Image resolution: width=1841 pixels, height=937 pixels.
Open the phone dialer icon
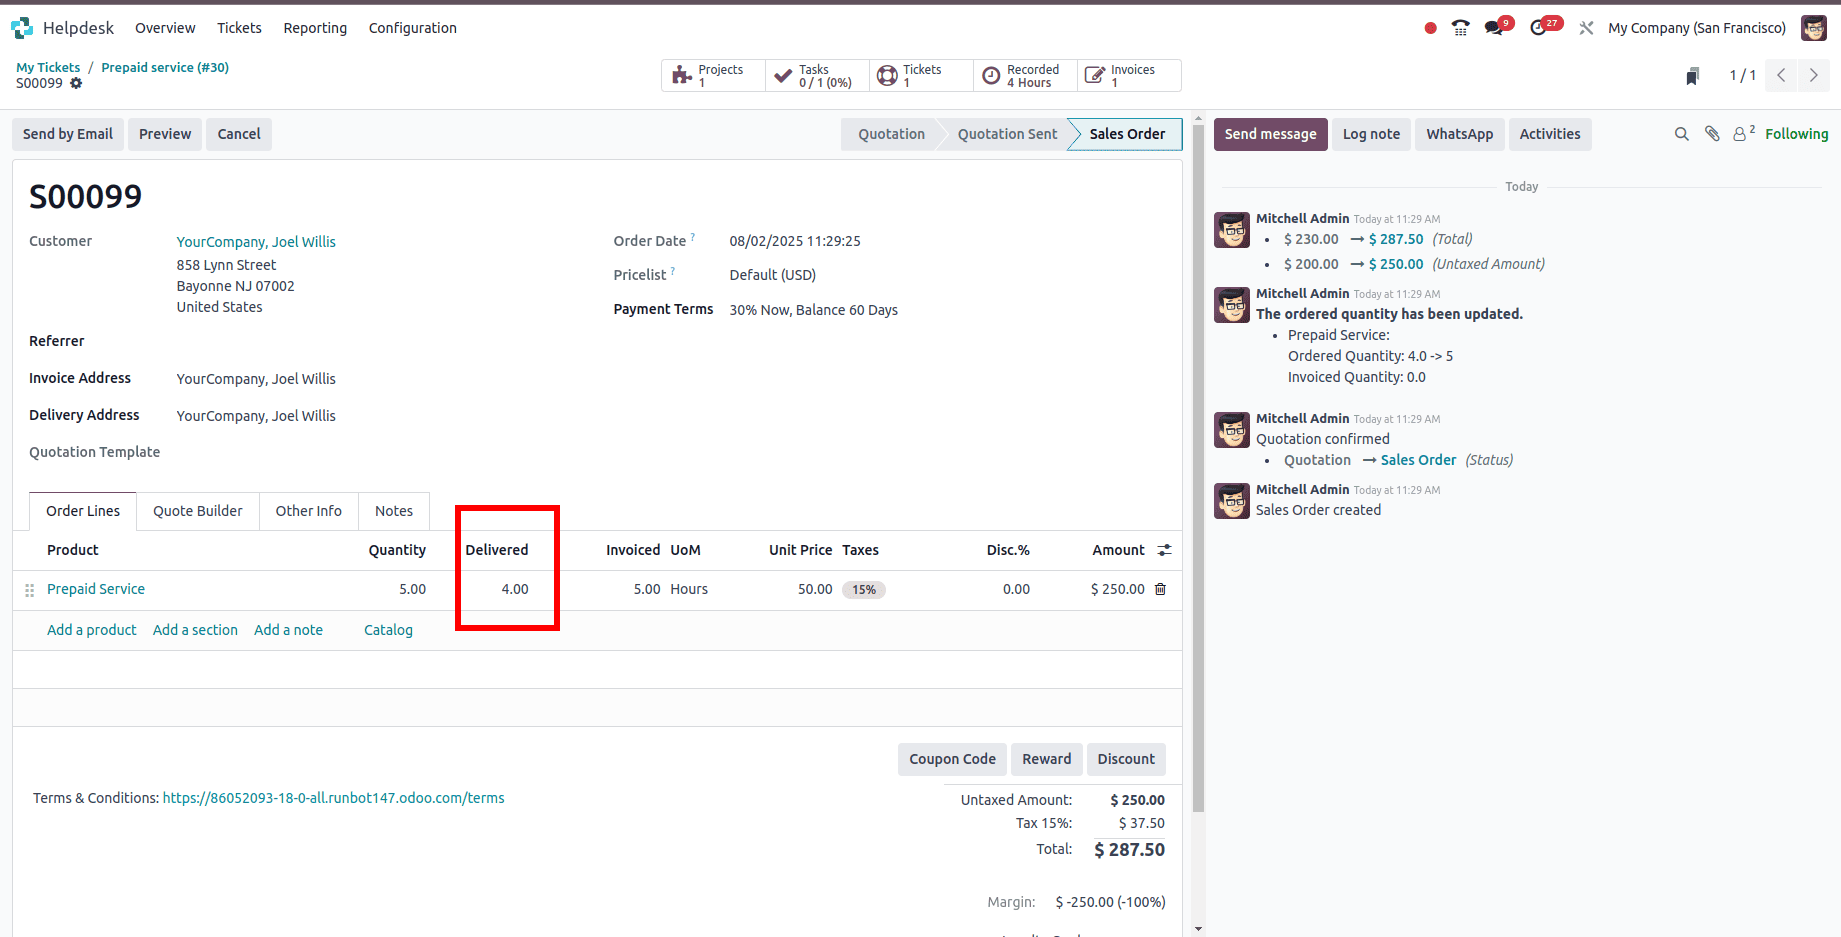click(x=1460, y=28)
